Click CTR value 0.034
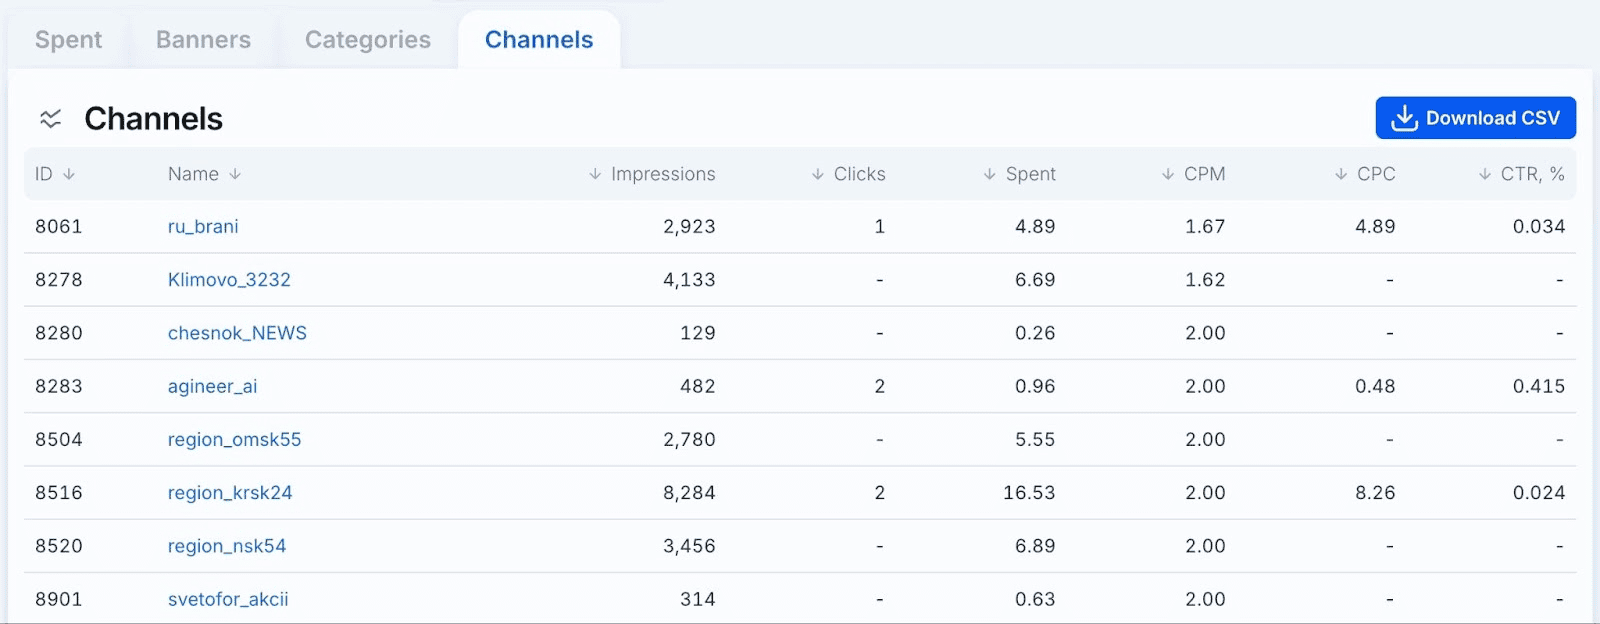Image resolution: width=1600 pixels, height=624 pixels. tap(1539, 227)
